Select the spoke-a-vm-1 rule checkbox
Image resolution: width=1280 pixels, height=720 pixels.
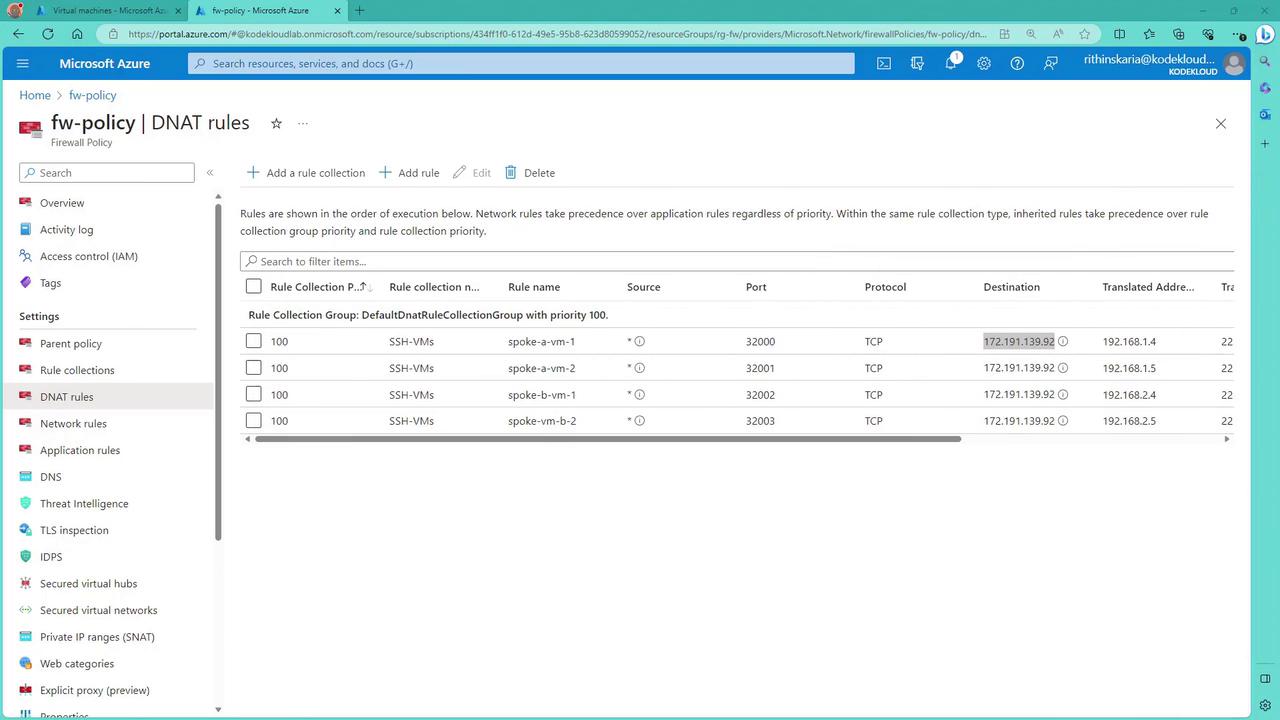[x=254, y=341]
